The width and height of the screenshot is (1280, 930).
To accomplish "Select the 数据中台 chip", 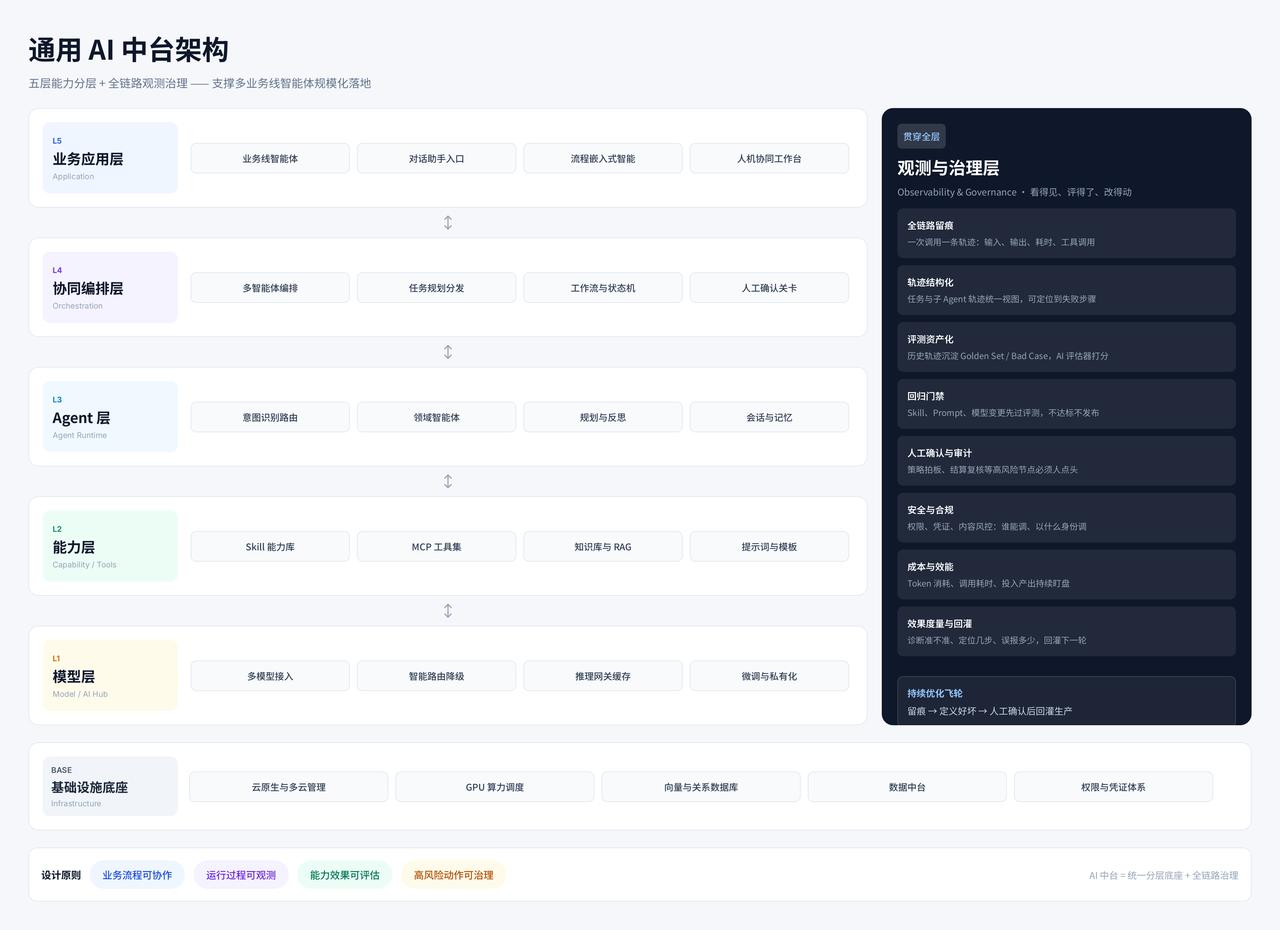I will 907,787.
